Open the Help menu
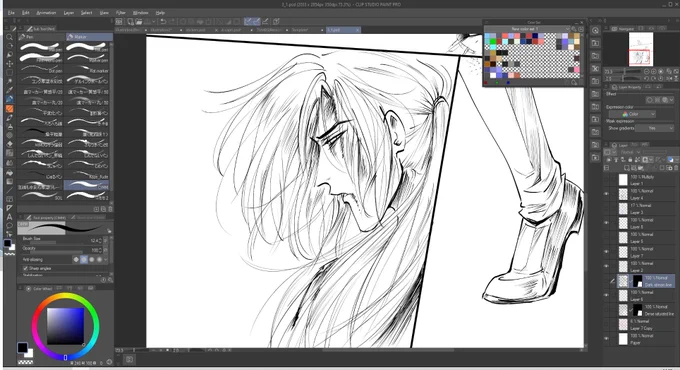This screenshot has width=680, height=370. pyautogui.click(x=160, y=13)
